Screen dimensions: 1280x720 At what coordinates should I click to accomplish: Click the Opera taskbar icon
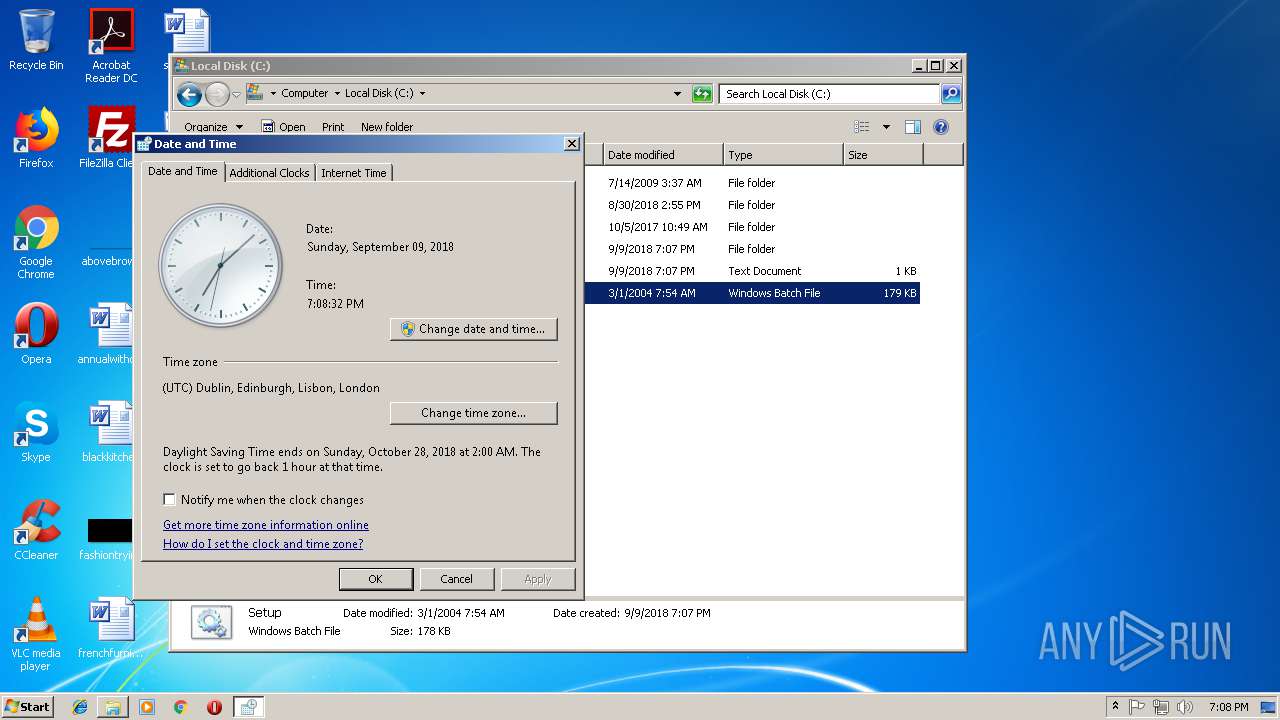[x=214, y=707]
